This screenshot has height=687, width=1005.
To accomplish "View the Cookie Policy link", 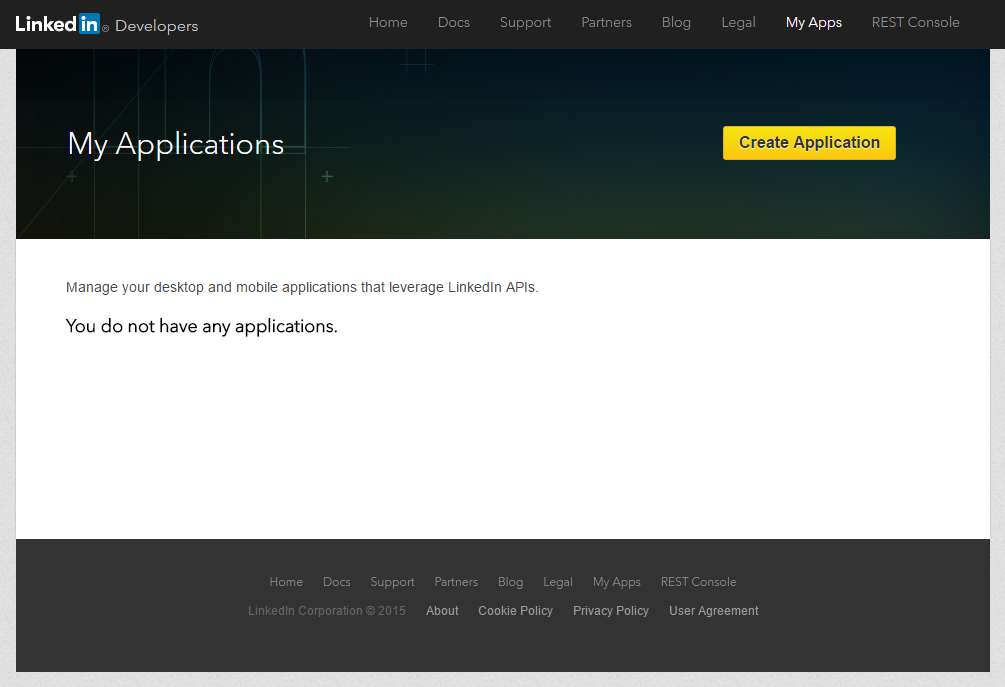I will coord(515,611).
